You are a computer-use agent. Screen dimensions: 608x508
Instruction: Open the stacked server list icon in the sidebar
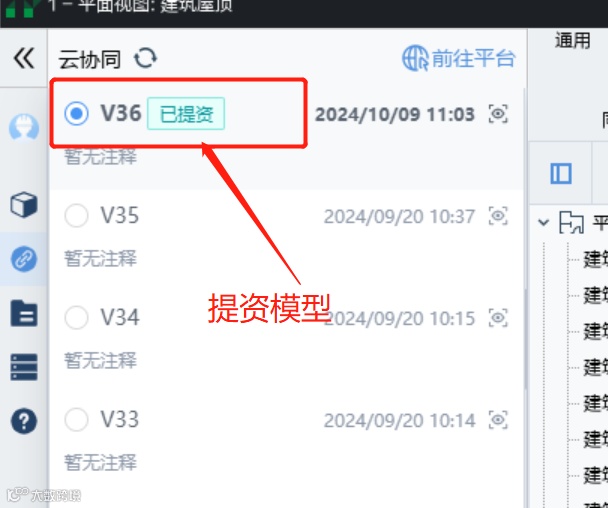[24, 367]
